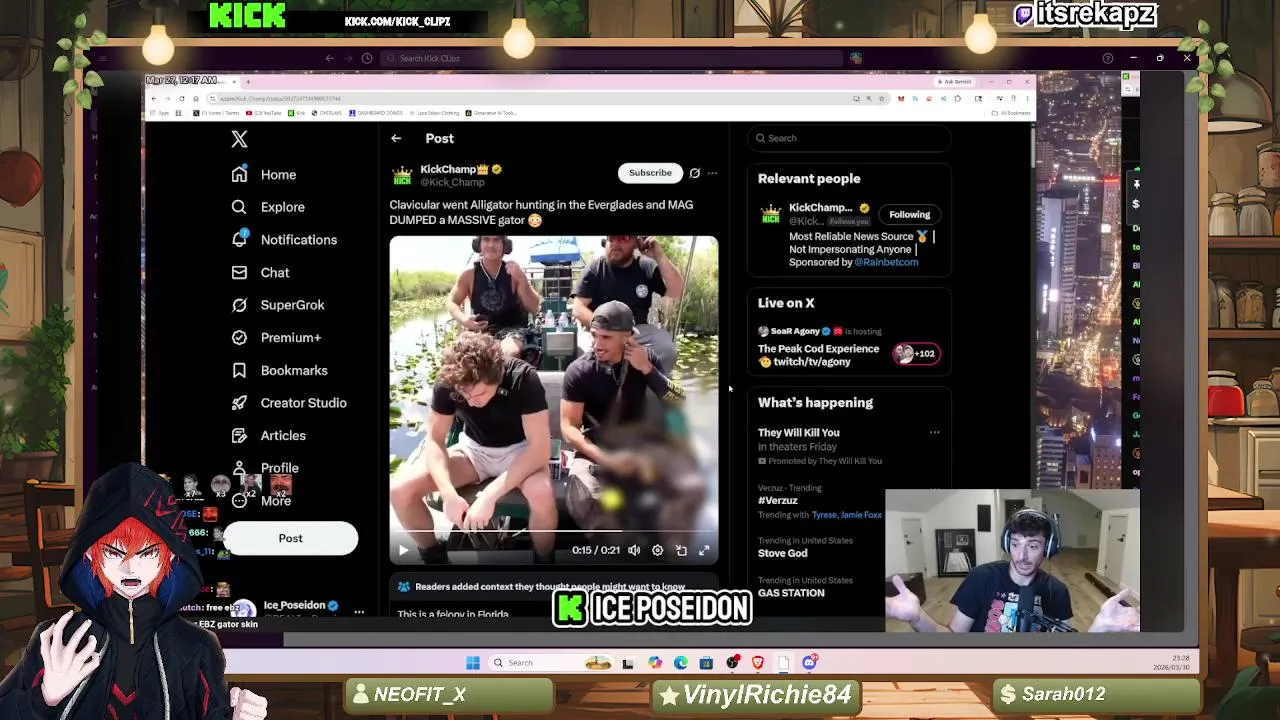Enter video fullscreen

point(704,550)
